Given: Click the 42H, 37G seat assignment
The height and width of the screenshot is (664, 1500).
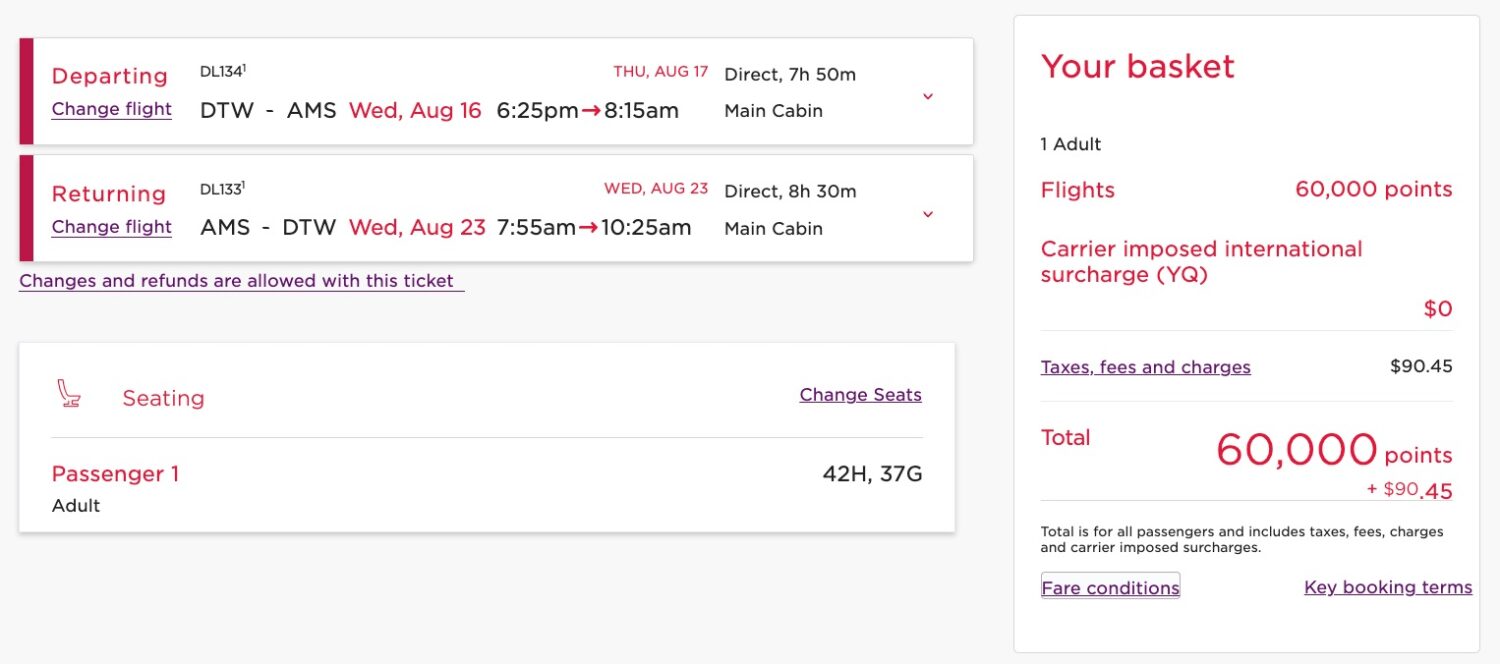Looking at the screenshot, I should tap(872, 474).
